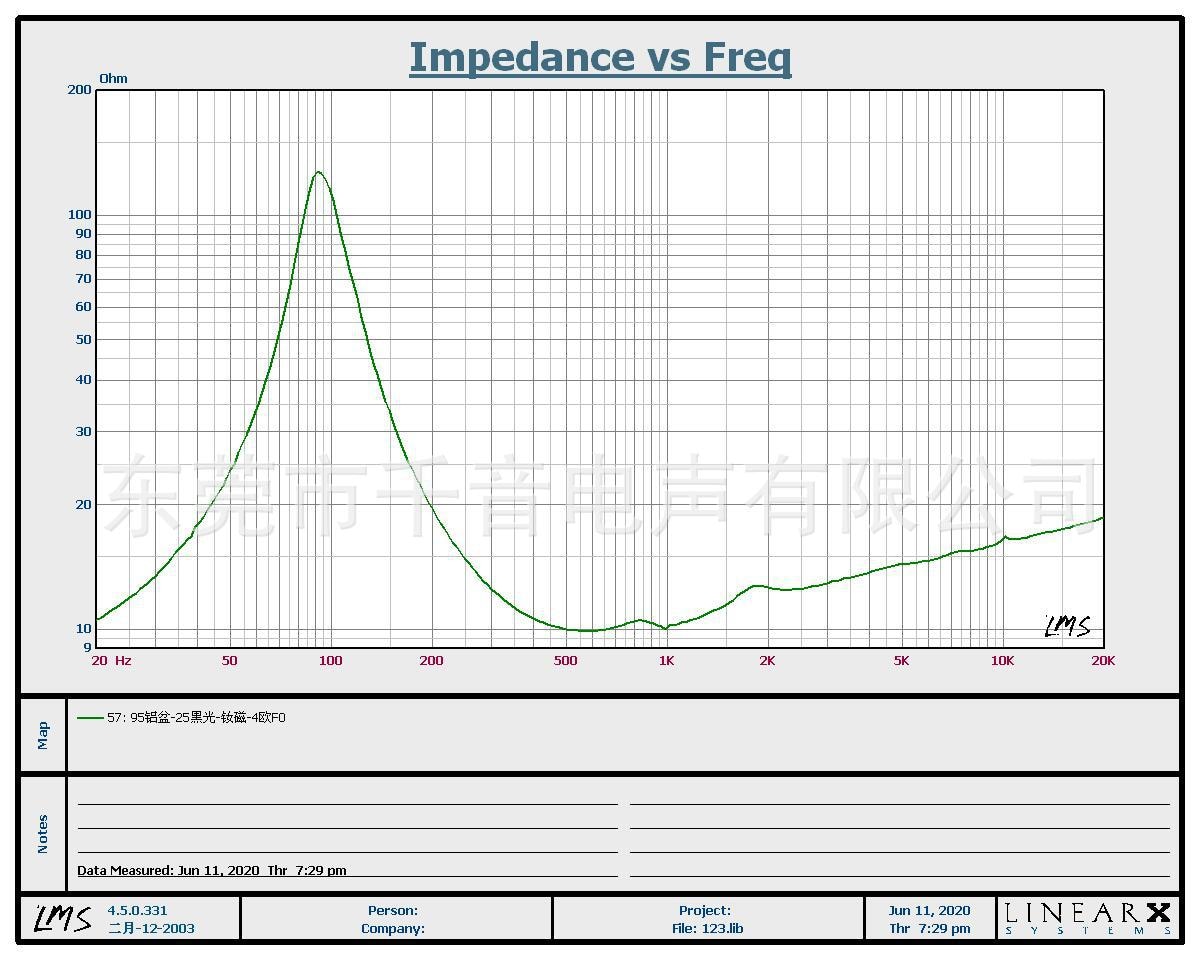The width and height of the screenshot is (1200, 960).
Task: Click the Impedance vs Freq title
Action: point(600,58)
